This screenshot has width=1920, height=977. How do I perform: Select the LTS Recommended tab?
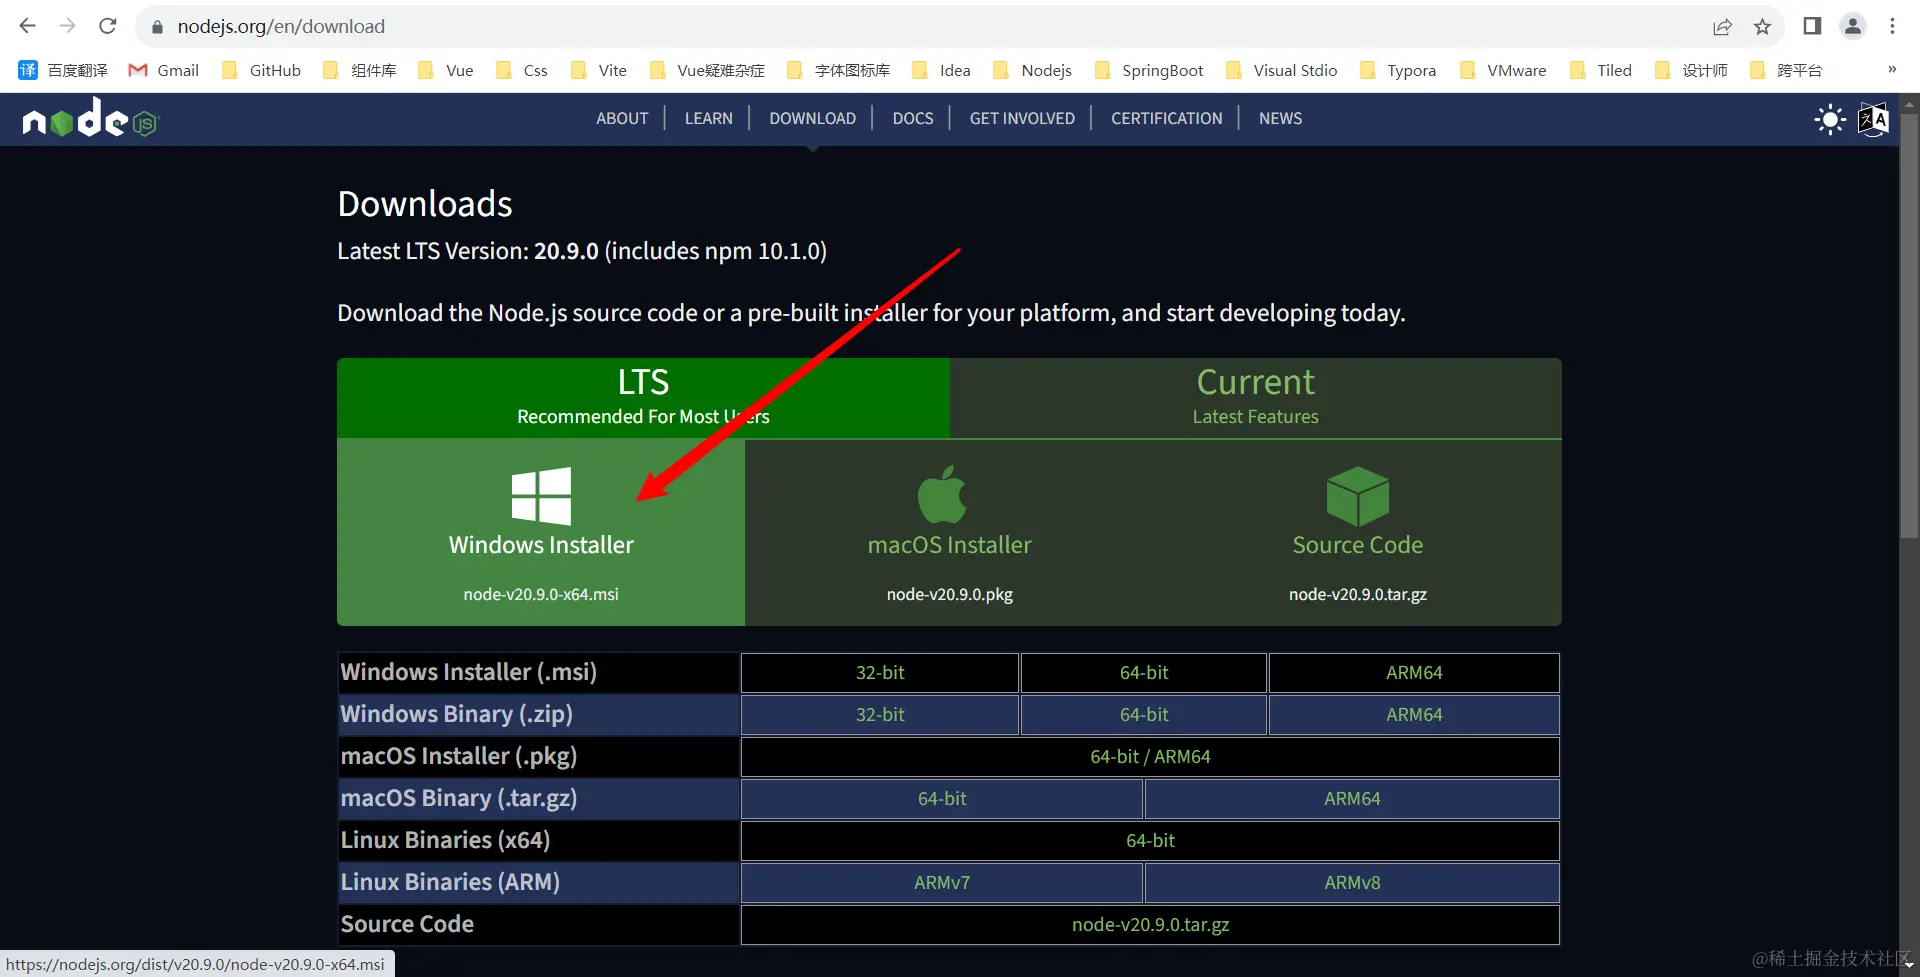(x=643, y=398)
